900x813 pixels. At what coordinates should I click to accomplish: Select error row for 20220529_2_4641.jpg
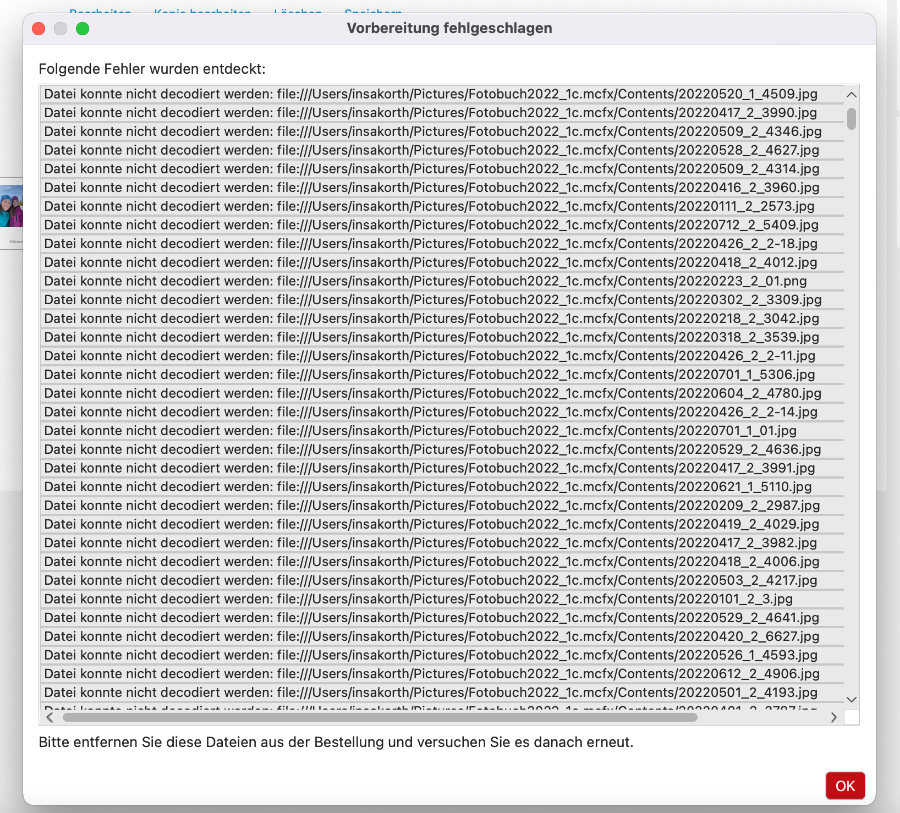click(442, 618)
